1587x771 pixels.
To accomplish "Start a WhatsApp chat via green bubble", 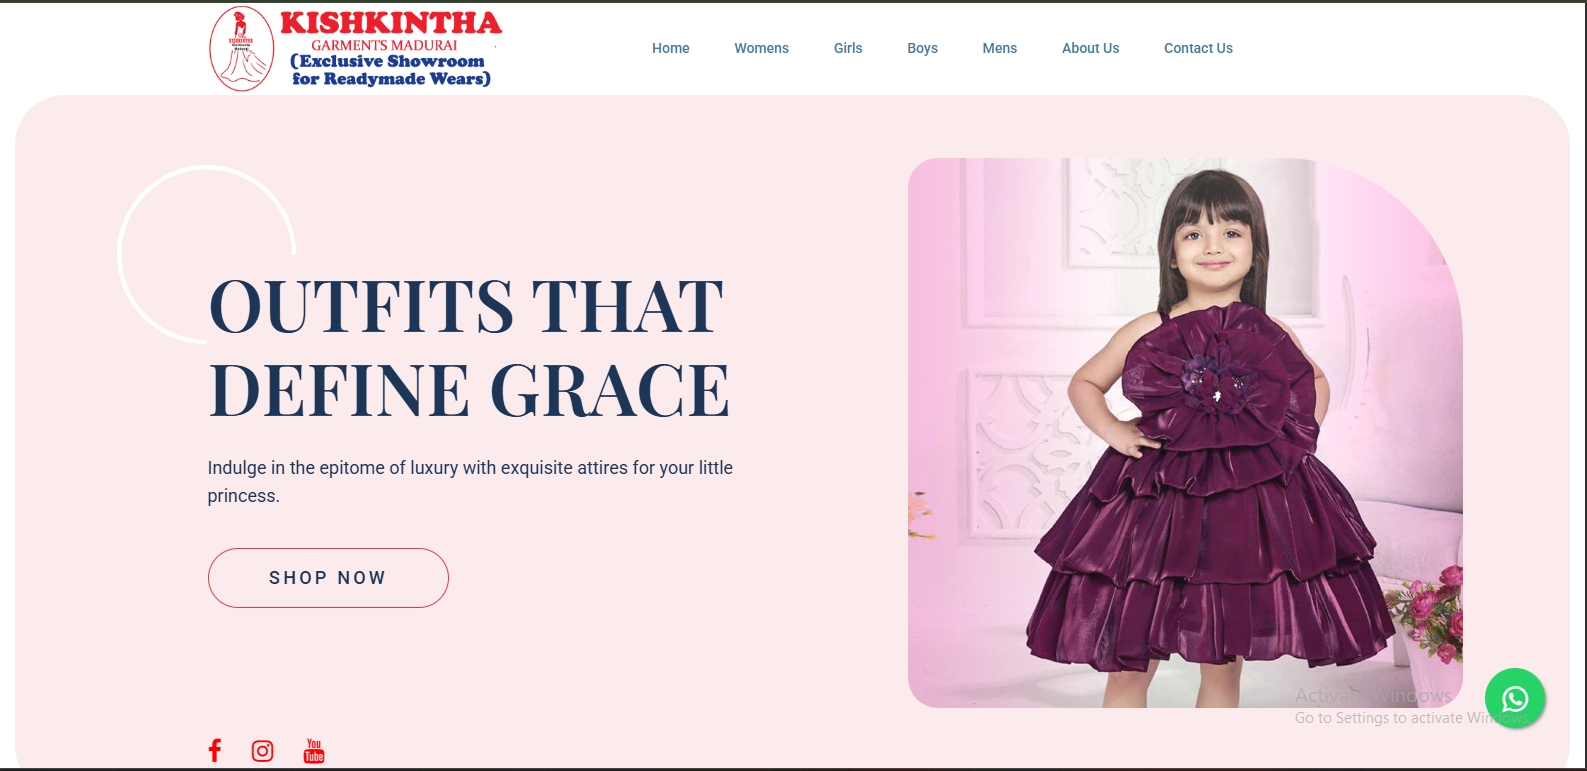I will click(1515, 698).
